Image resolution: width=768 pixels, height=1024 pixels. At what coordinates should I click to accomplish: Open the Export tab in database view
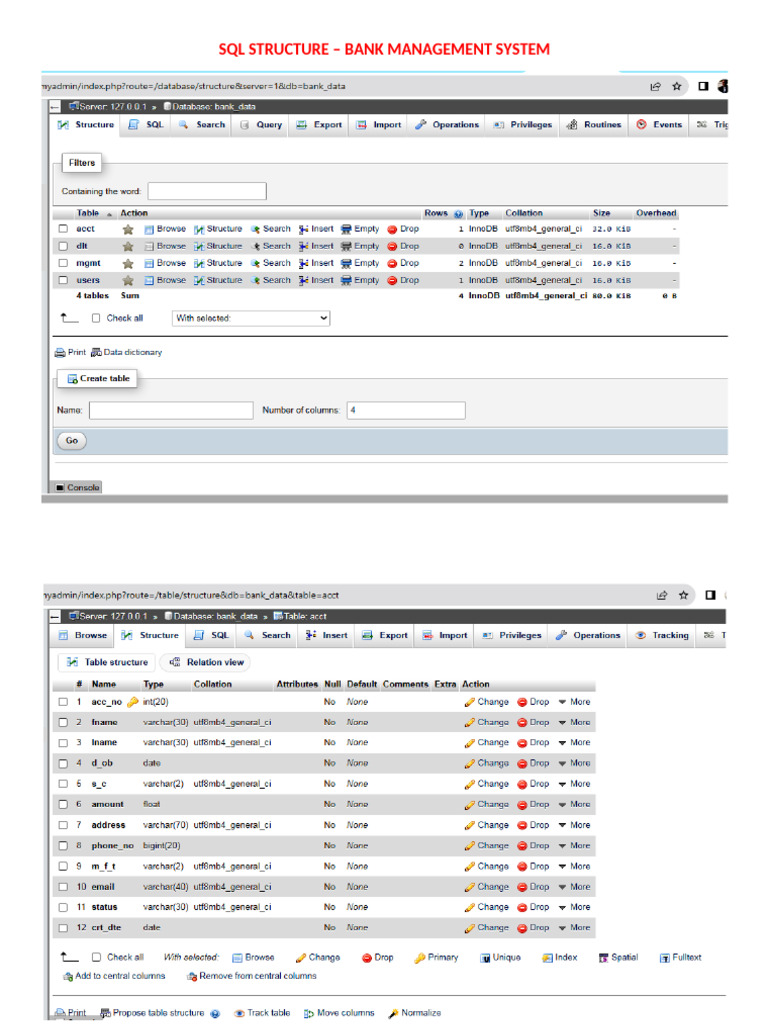[x=320, y=125]
